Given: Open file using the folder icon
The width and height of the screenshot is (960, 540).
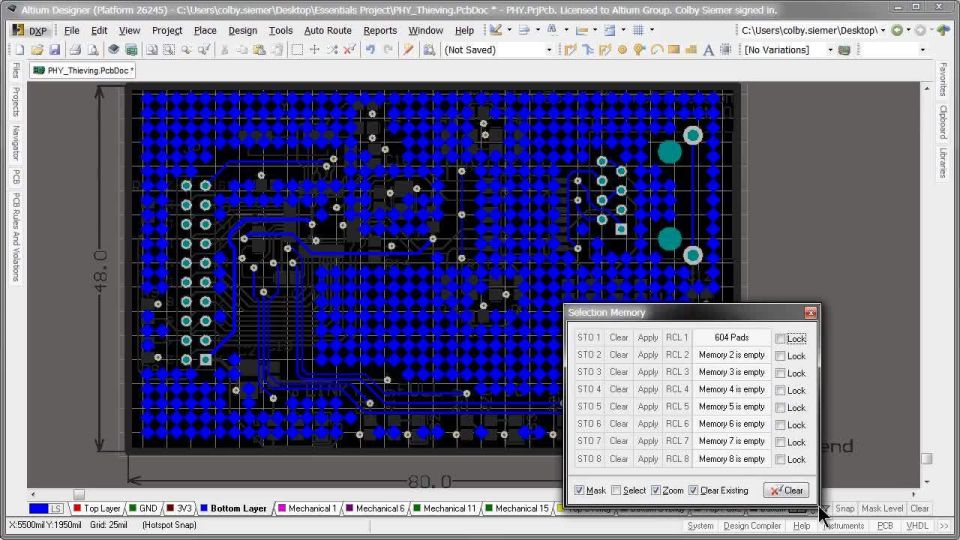Looking at the screenshot, I should pyautogui.click(x=37, y=50).
